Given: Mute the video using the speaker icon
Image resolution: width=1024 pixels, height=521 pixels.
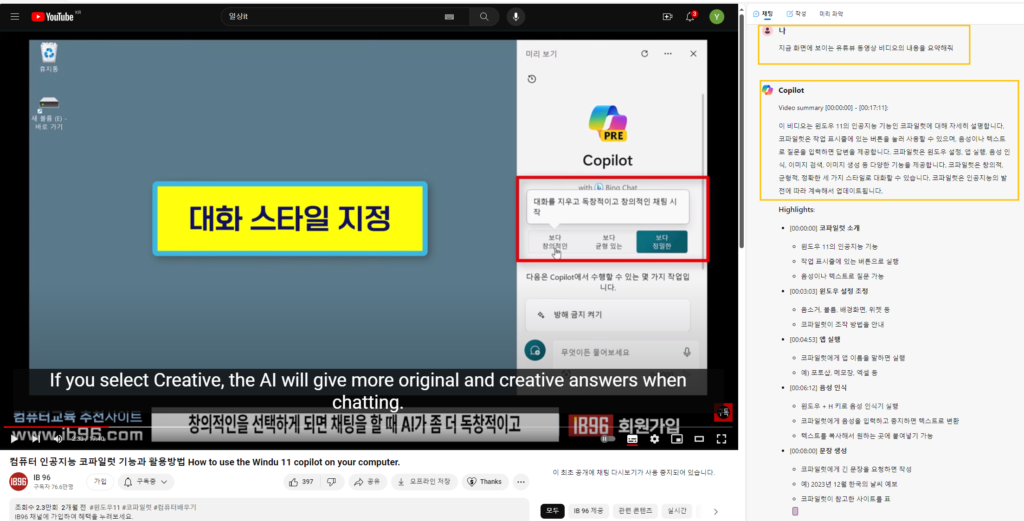Looking at the screenshot, I should click(57, 439).
